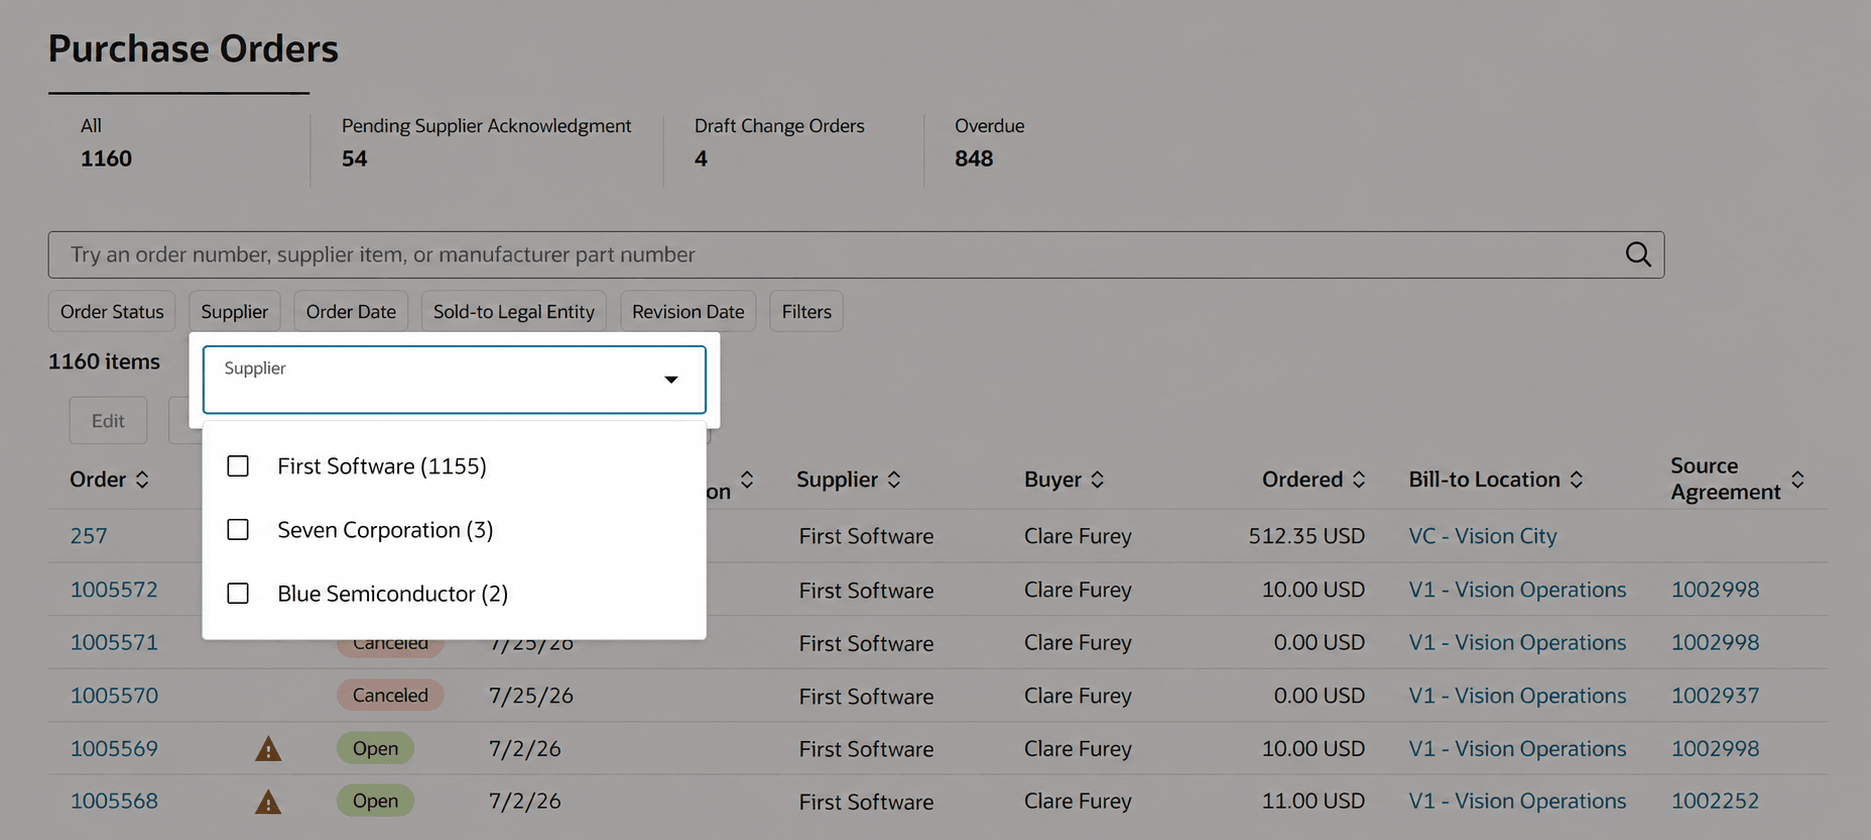
Task: Click Clare Furey on order 257 row
Action: (x=1078, y=536)
